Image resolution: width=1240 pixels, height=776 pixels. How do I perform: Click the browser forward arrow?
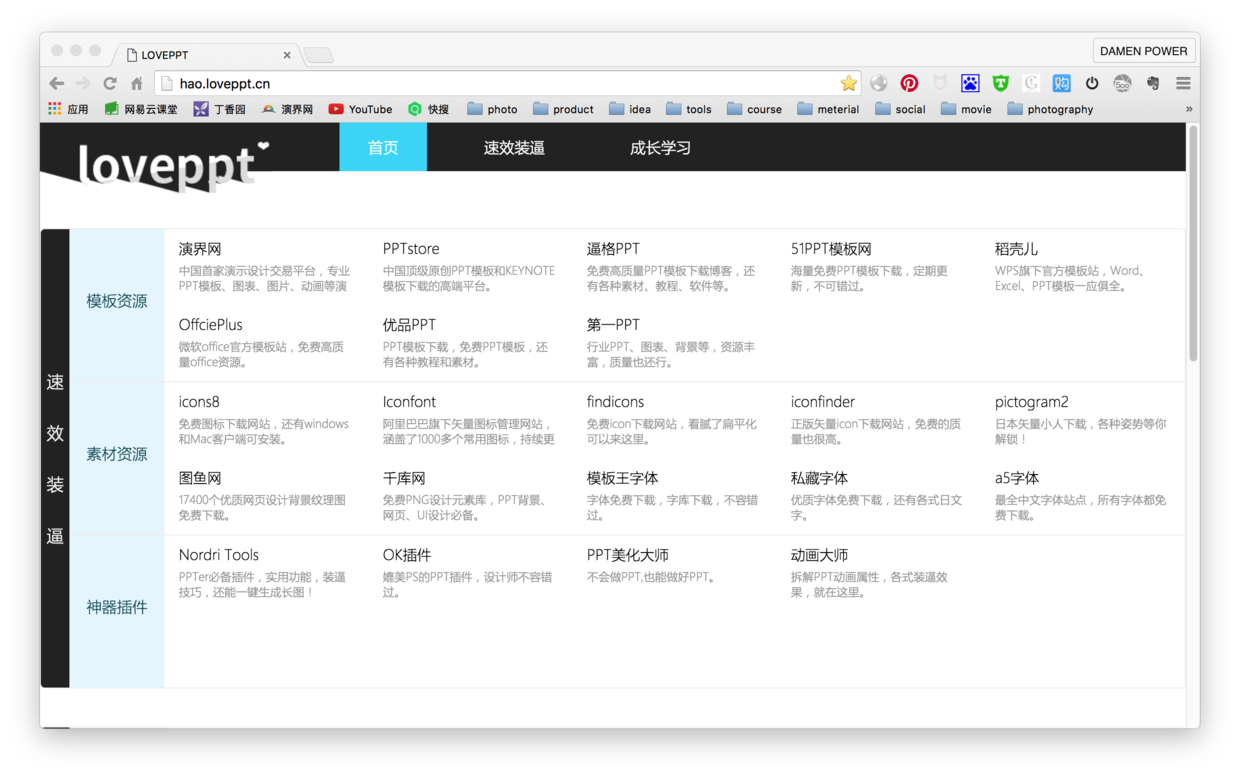83,84
